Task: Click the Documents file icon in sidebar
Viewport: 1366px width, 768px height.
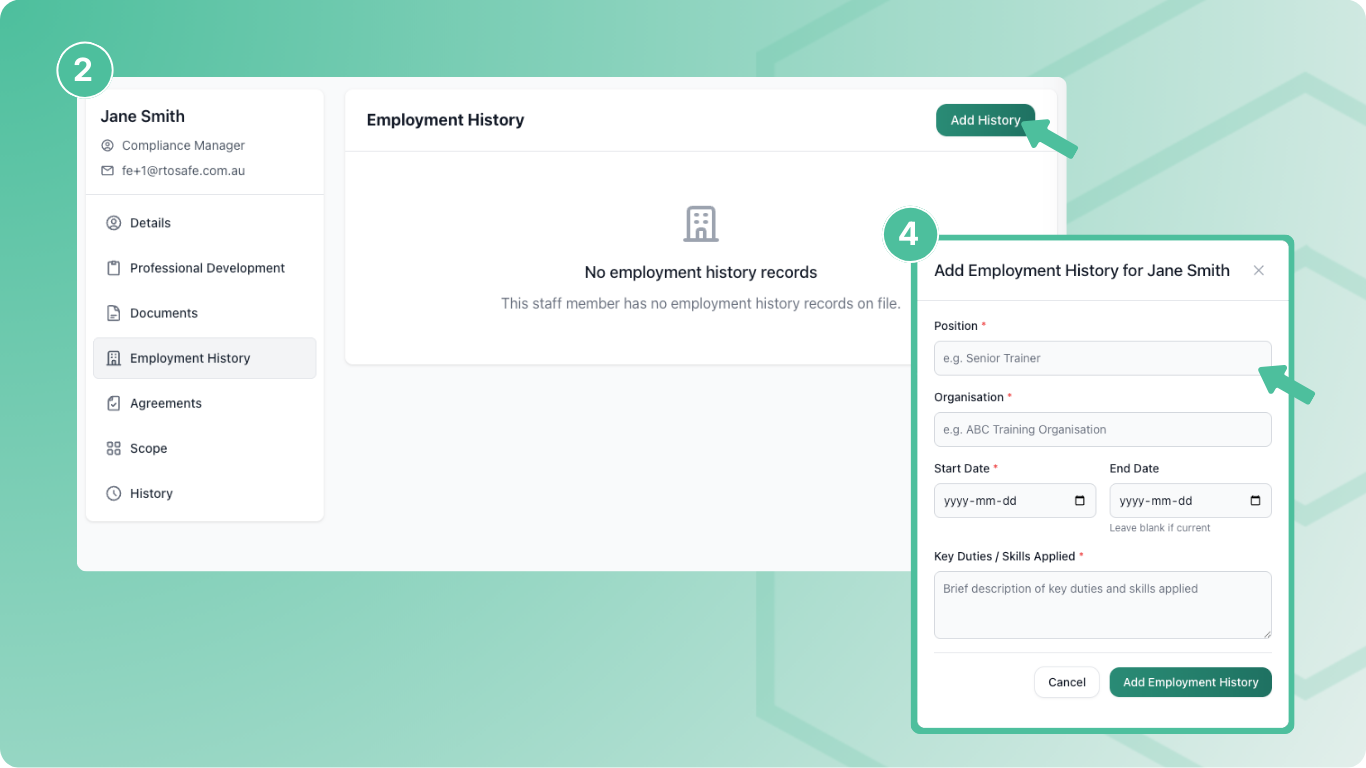Action: [x=113, y=312]
